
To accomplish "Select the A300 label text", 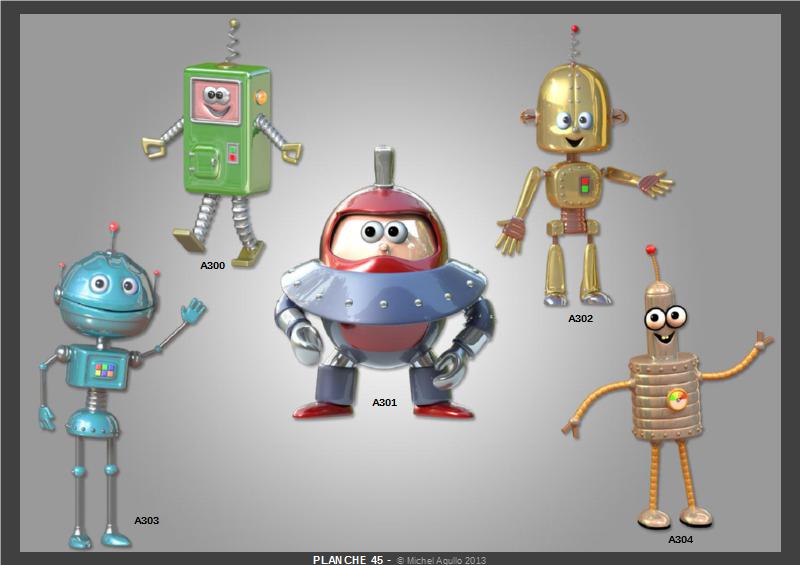I will tap(212, 266).
